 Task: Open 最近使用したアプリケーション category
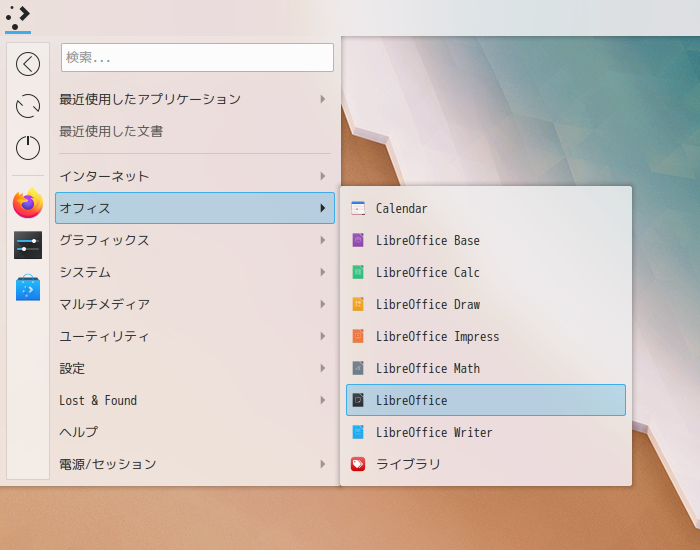(195, 99)
